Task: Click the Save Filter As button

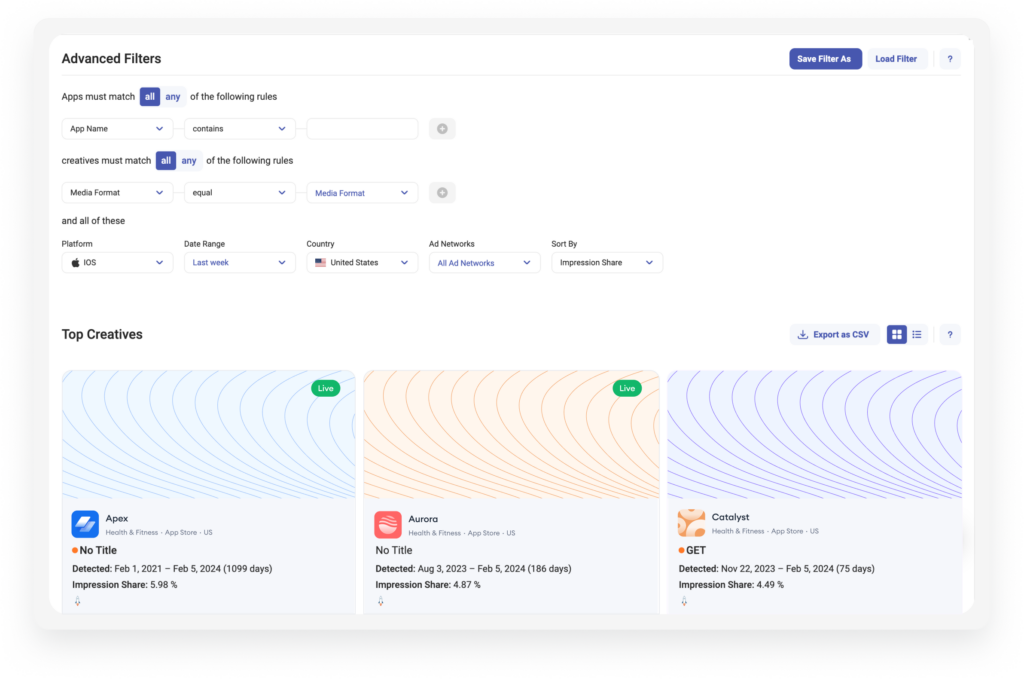Action: point(825,59)
